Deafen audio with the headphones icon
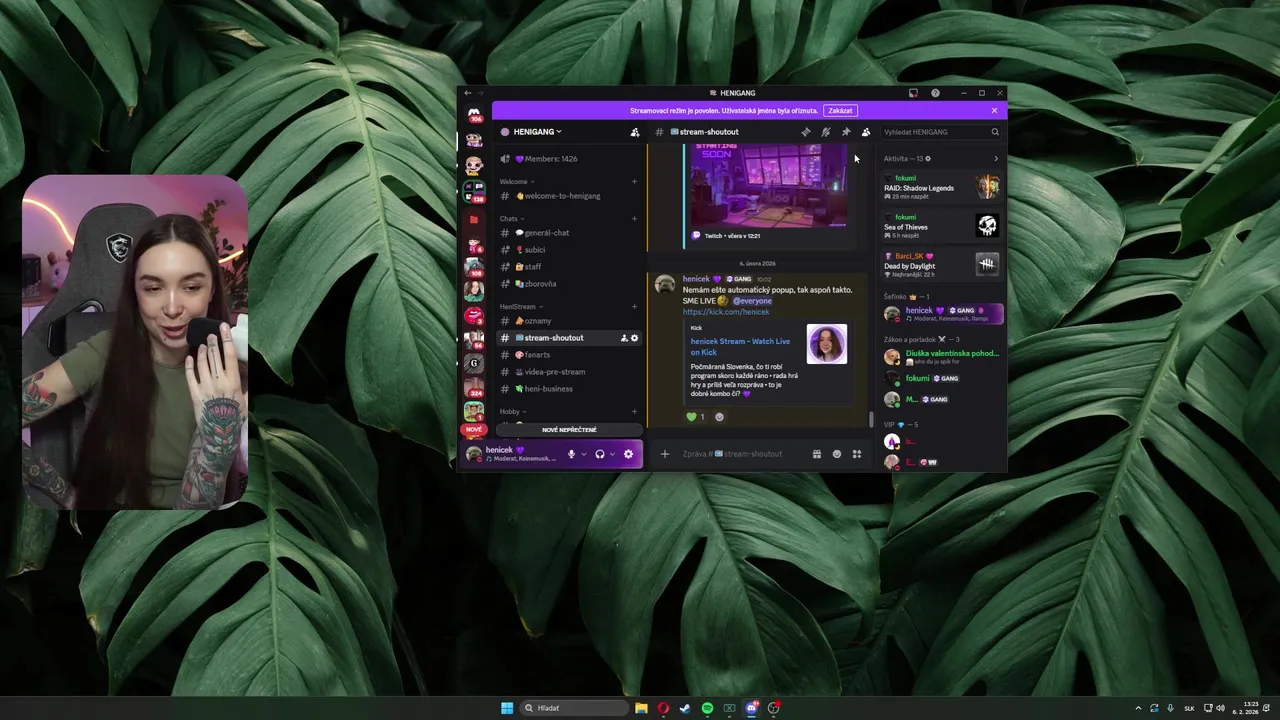Image resolution: width=1280 pixels, height=720 pixels. [x=600, y=454]
